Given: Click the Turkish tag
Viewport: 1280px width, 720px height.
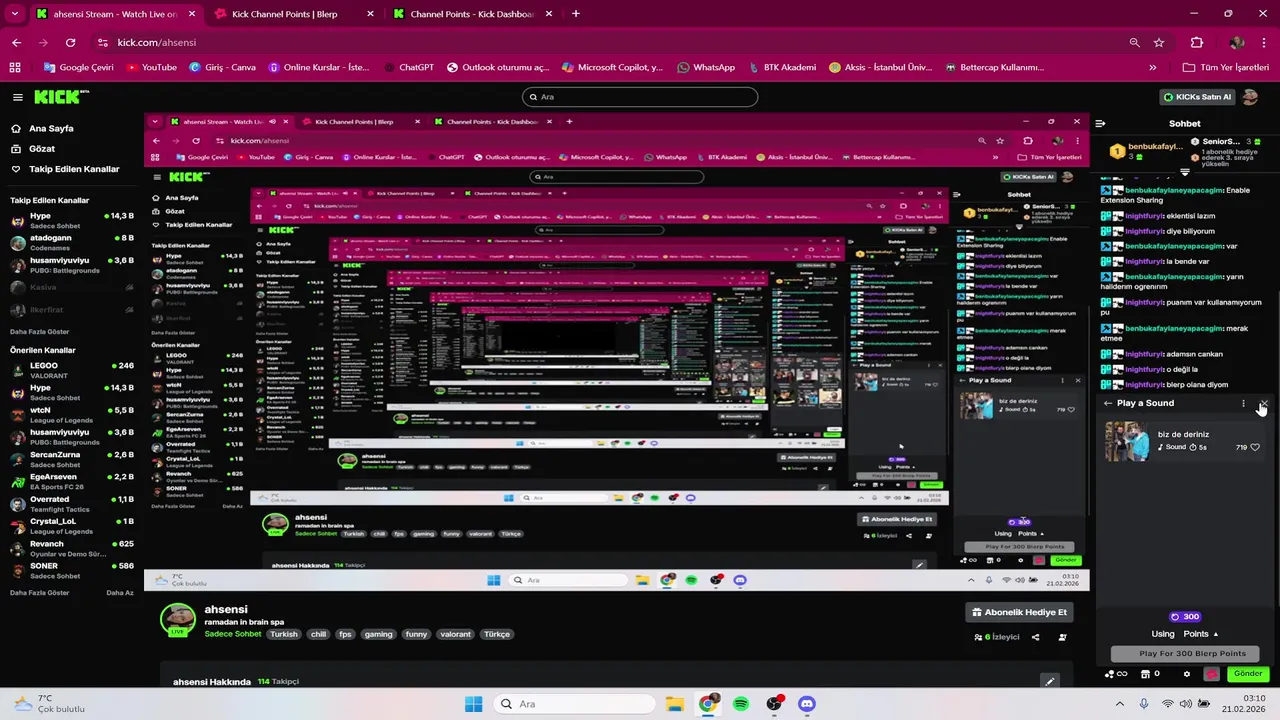Looking at the screenshot, I should (x=284, y=634).
